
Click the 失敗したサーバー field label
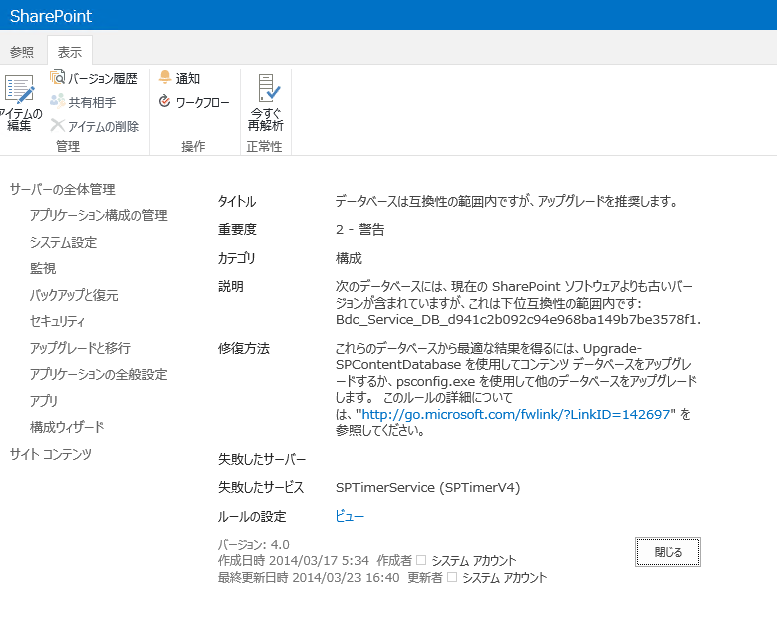(x=262, y=459)
